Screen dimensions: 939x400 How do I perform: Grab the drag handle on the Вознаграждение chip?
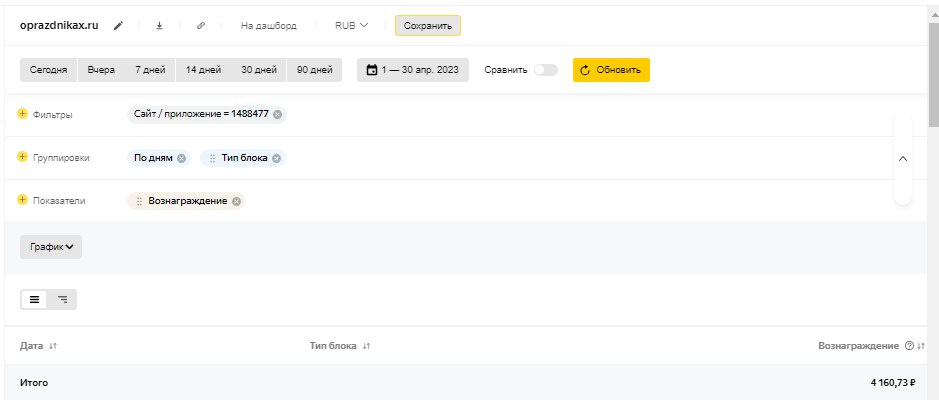coord(139,201)
